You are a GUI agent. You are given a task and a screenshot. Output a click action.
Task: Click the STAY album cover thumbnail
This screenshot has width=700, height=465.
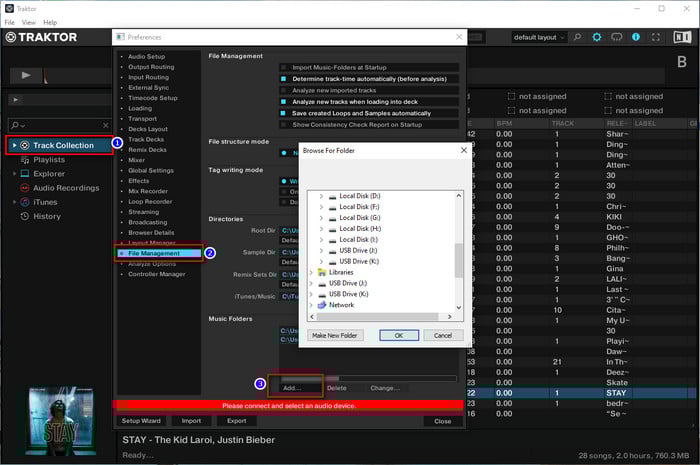pos(62,420)
